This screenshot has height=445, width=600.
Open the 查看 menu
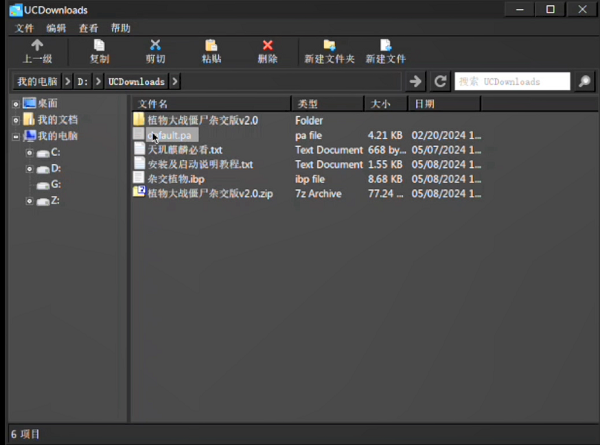(89, 28)
